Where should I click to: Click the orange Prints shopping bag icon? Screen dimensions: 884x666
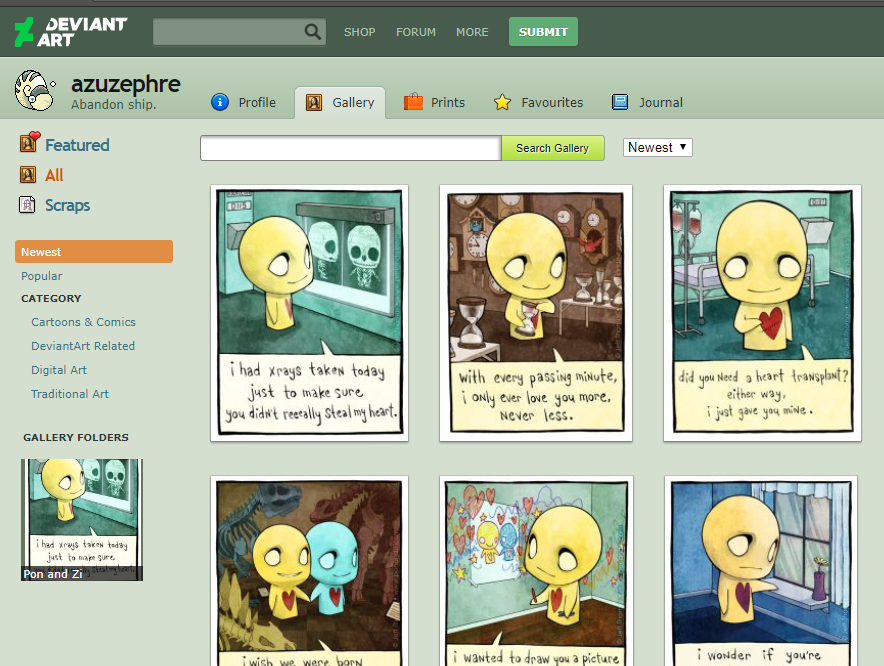click(x=413, y=102)
